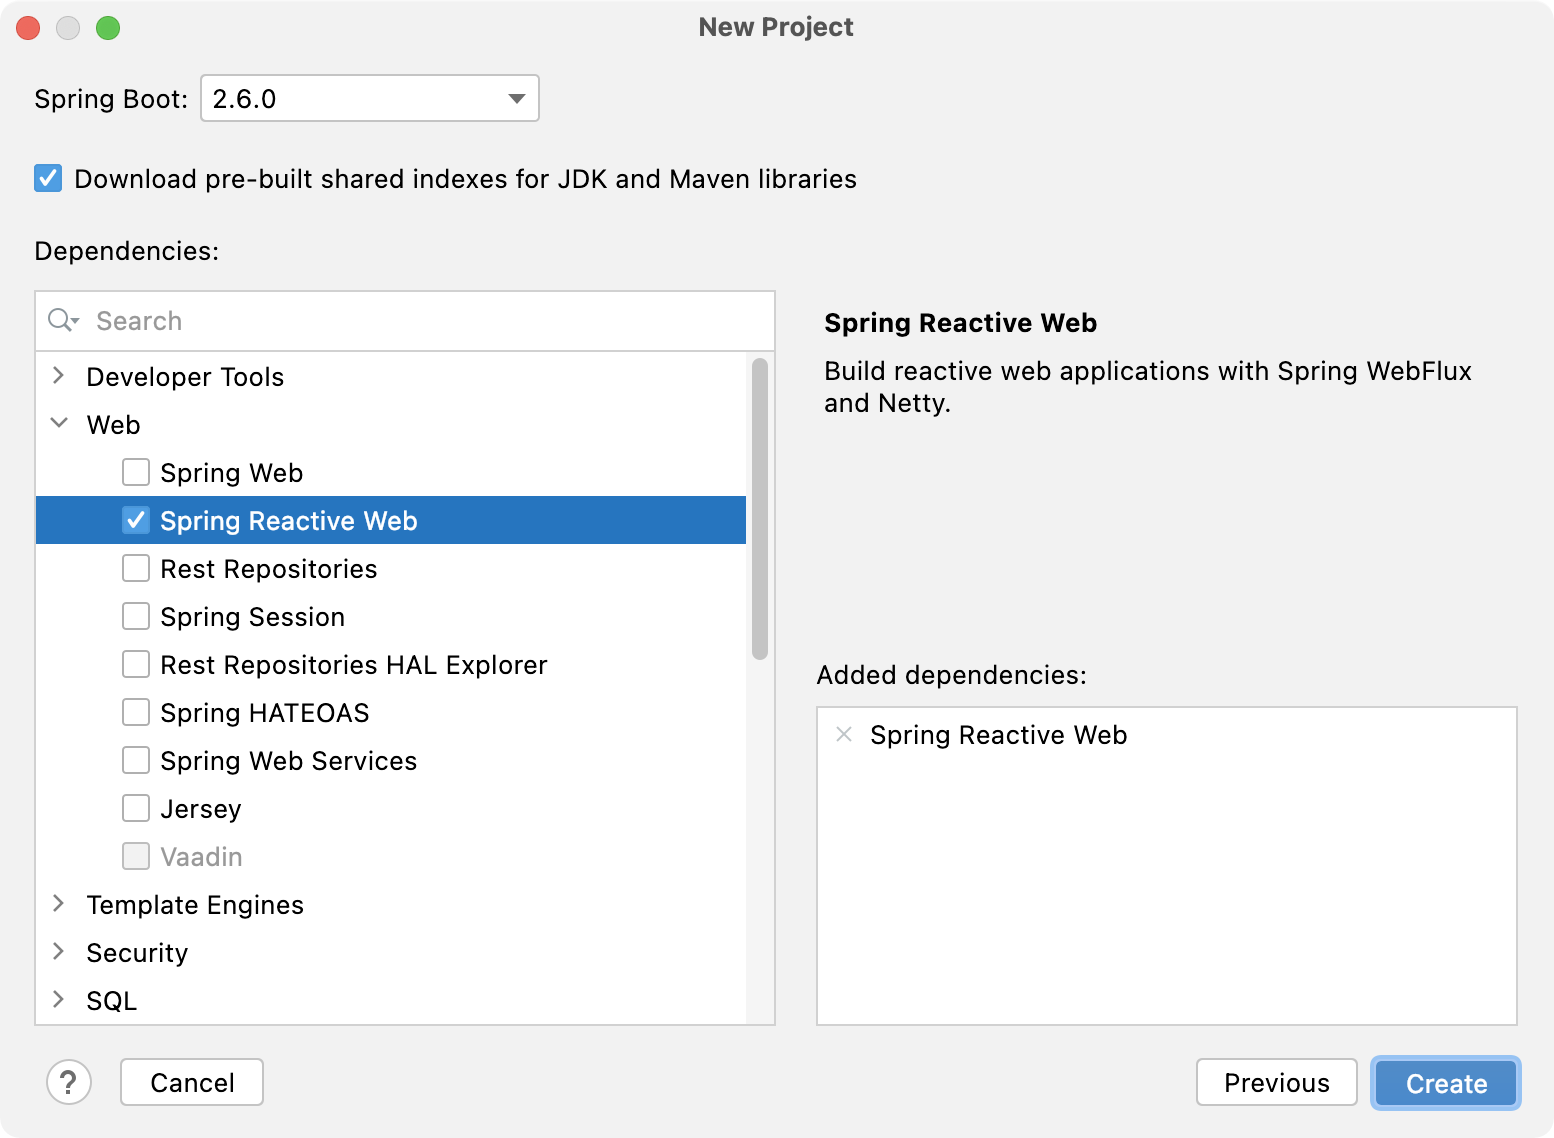Disable downloading pre-built shared indexes
1554x1138 pixels.
pos(47,178)
